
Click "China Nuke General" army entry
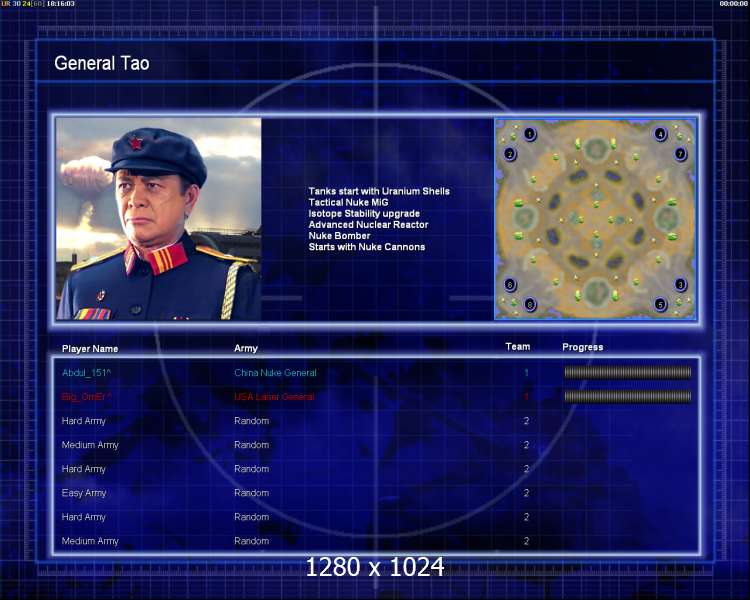pos(276,373)
